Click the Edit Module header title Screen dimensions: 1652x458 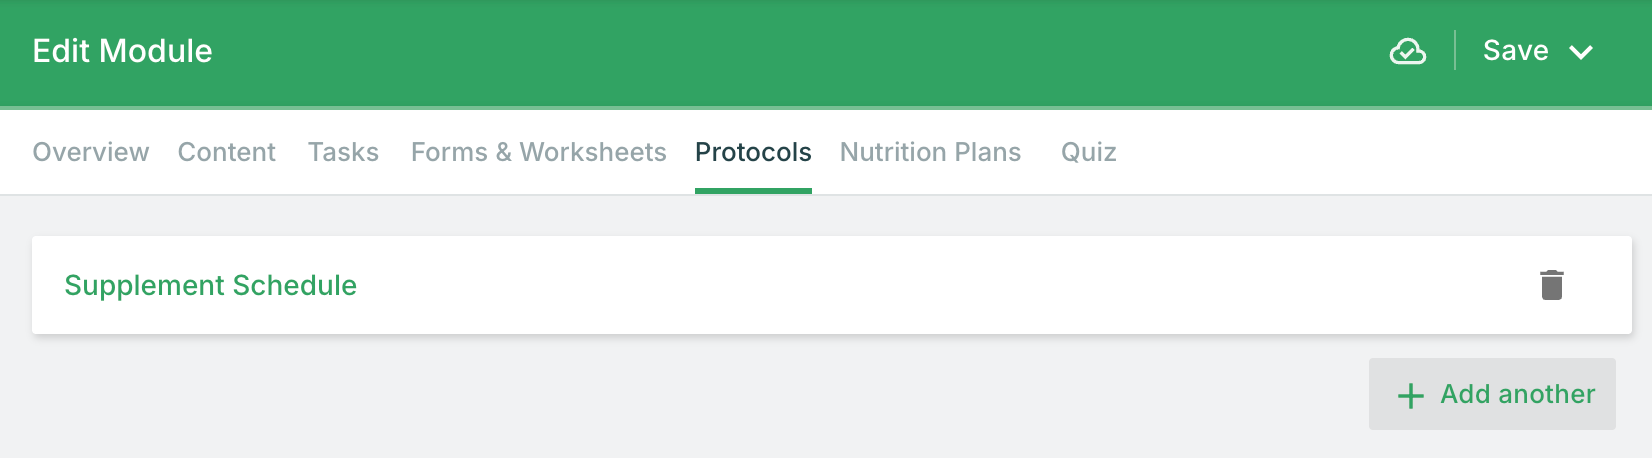[x=122, y=51]
